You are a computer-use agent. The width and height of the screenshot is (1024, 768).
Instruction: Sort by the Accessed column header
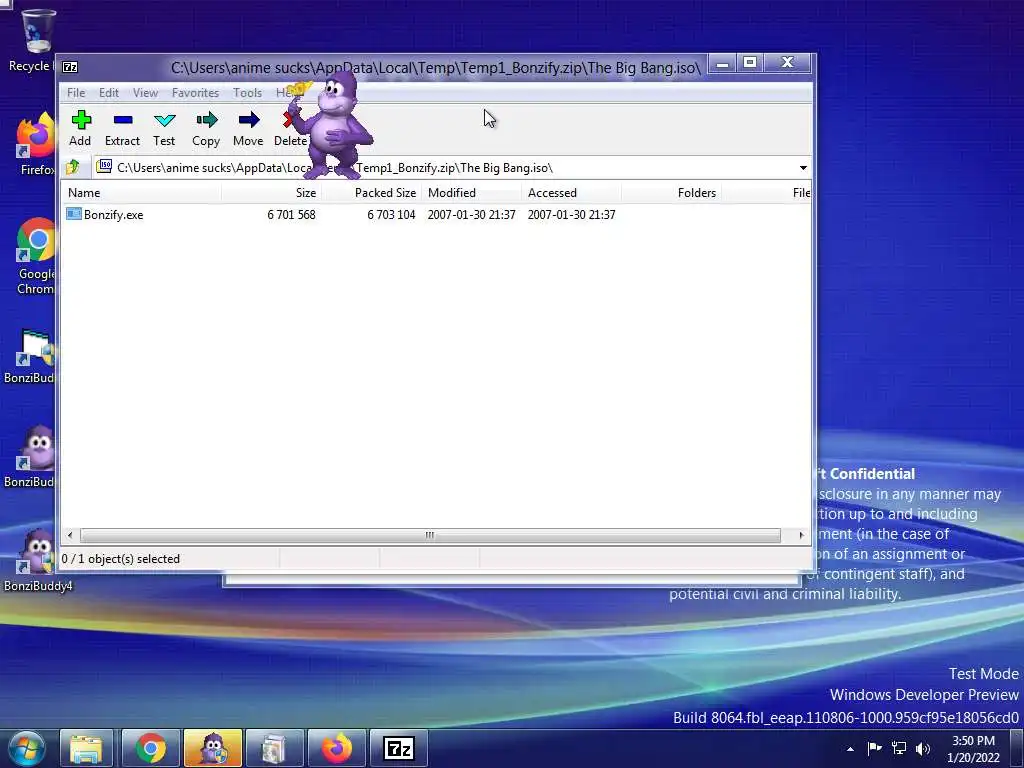tap(571, 193)
